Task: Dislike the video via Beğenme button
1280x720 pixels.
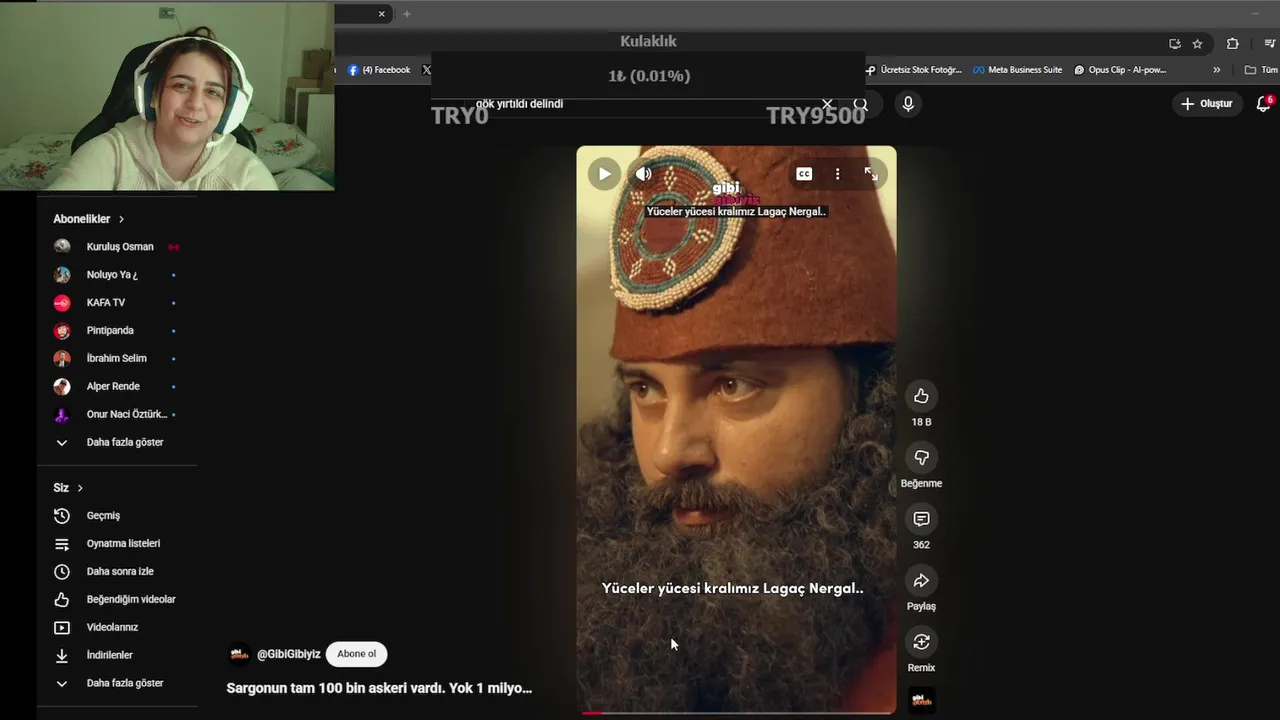Action: click(x=921, y=457)
